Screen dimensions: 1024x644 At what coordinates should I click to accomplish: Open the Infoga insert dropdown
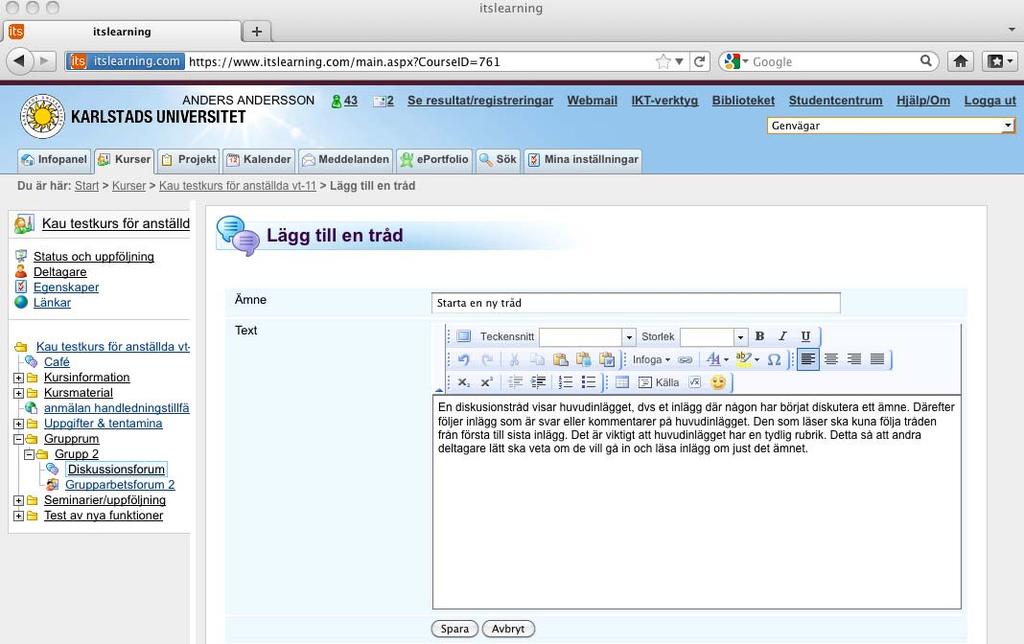[651, 359]
